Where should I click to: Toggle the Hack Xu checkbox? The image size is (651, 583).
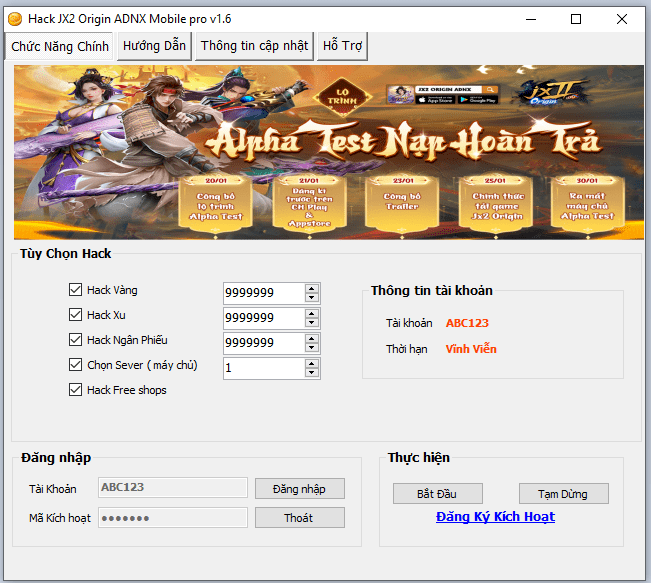[x=75, y=315]
